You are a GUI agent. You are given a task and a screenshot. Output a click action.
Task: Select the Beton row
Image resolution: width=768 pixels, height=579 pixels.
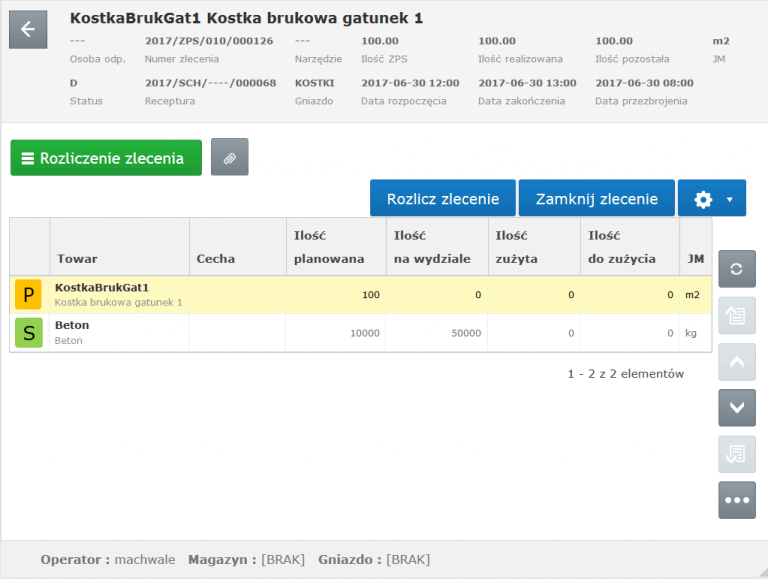click(360, 333)
